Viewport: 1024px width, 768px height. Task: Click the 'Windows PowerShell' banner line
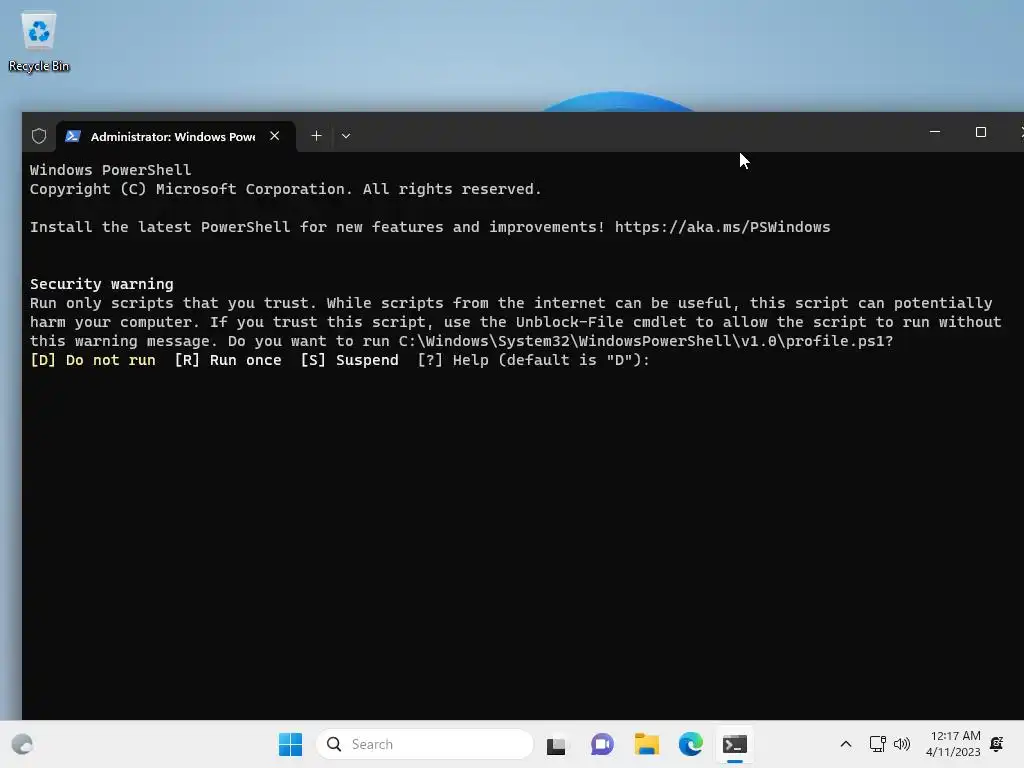110,170
